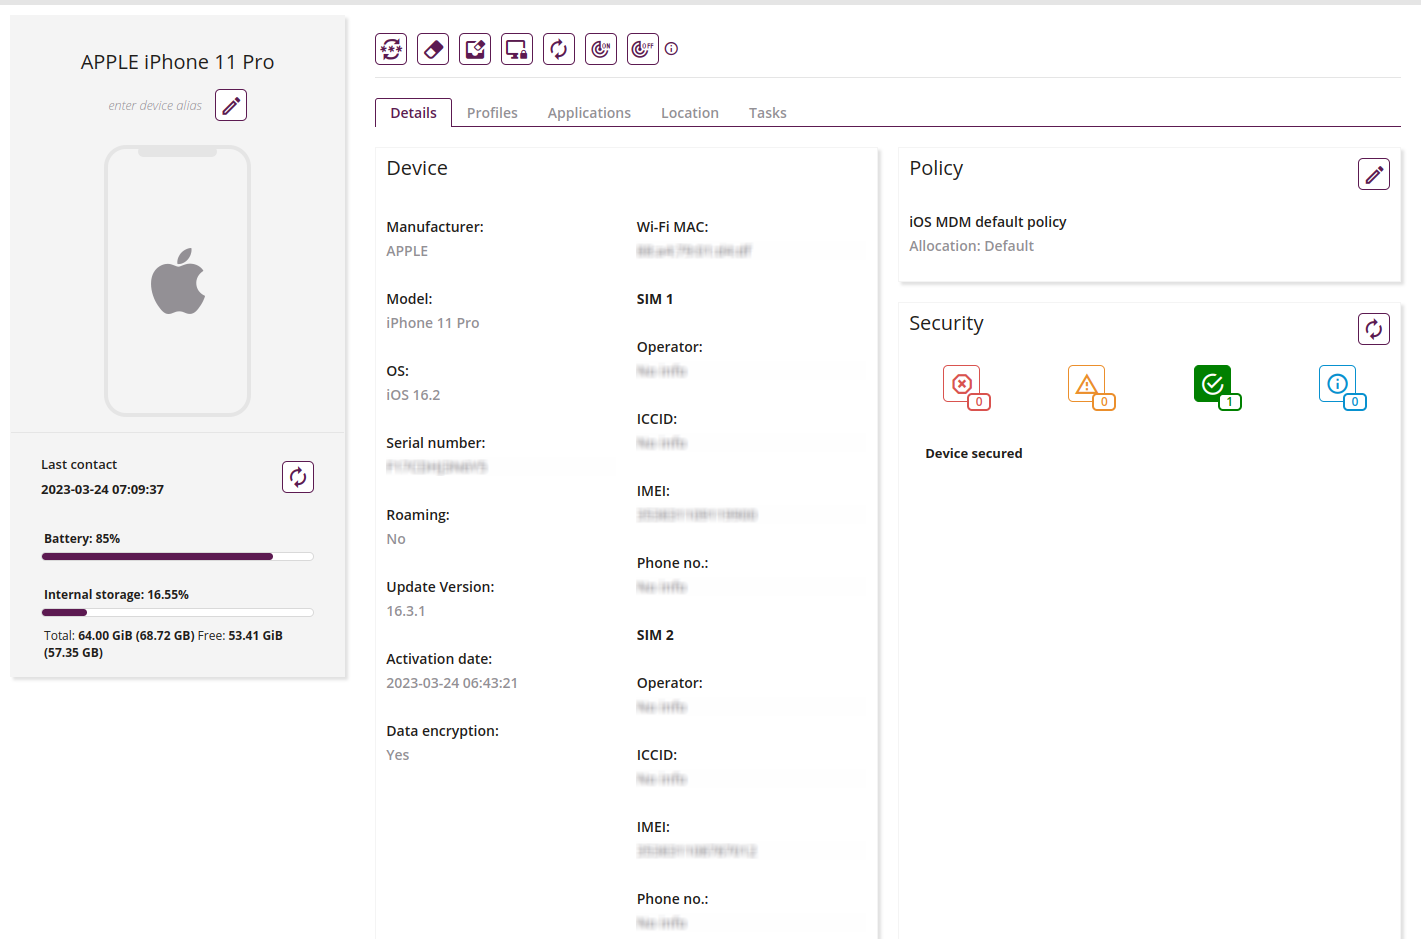Select activation date 2023-03-24 06:43:21

(x=452, y=683)
